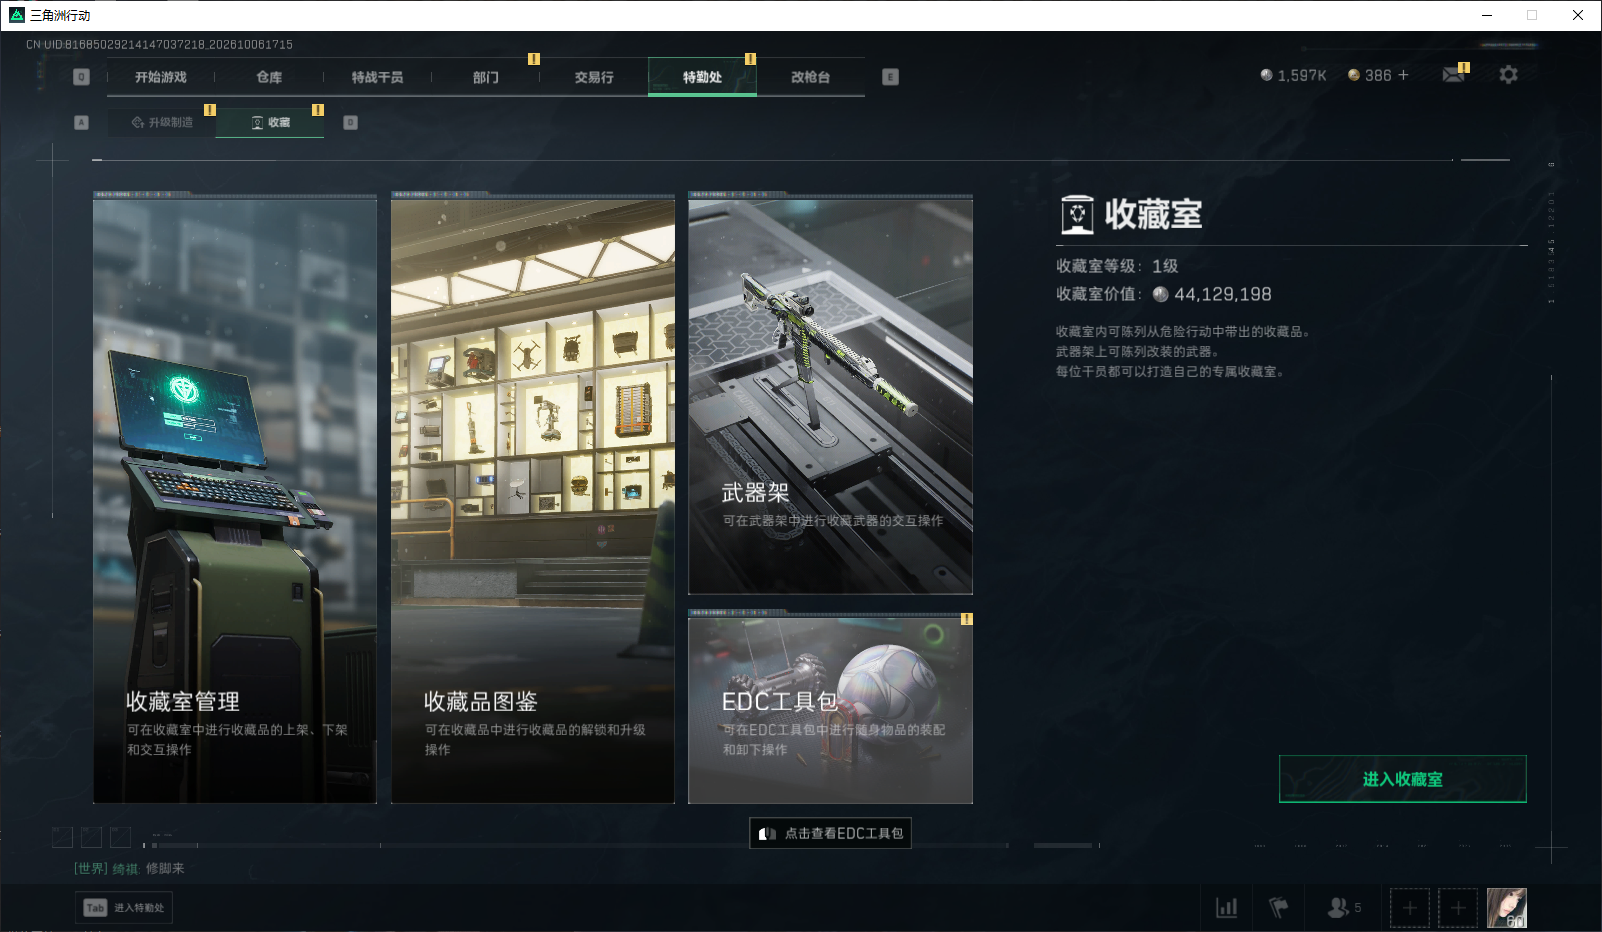Open the statistics bar chart icon
This screenshot has height=932, width=1602.
(1226, 907)
